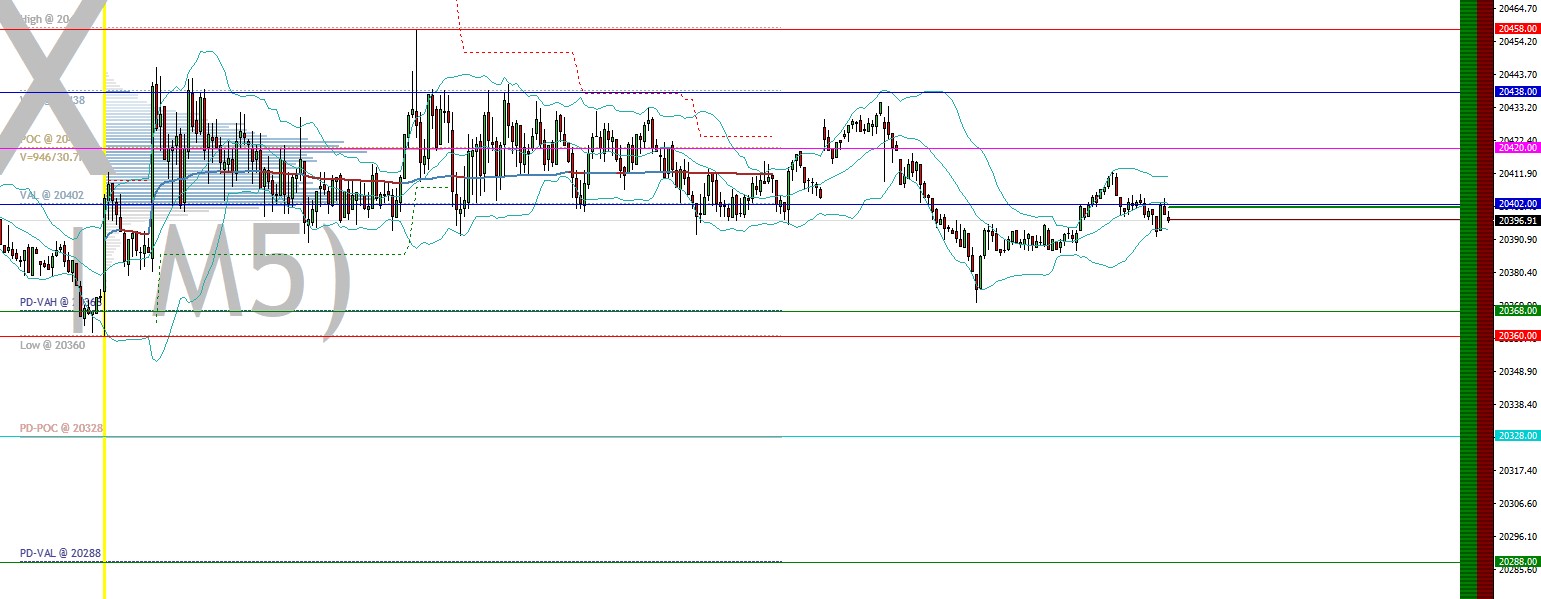This screenshot has width=1541, height=599.
Task: Click the 20368.00 green price label
Action: [x=1516, y=311]
